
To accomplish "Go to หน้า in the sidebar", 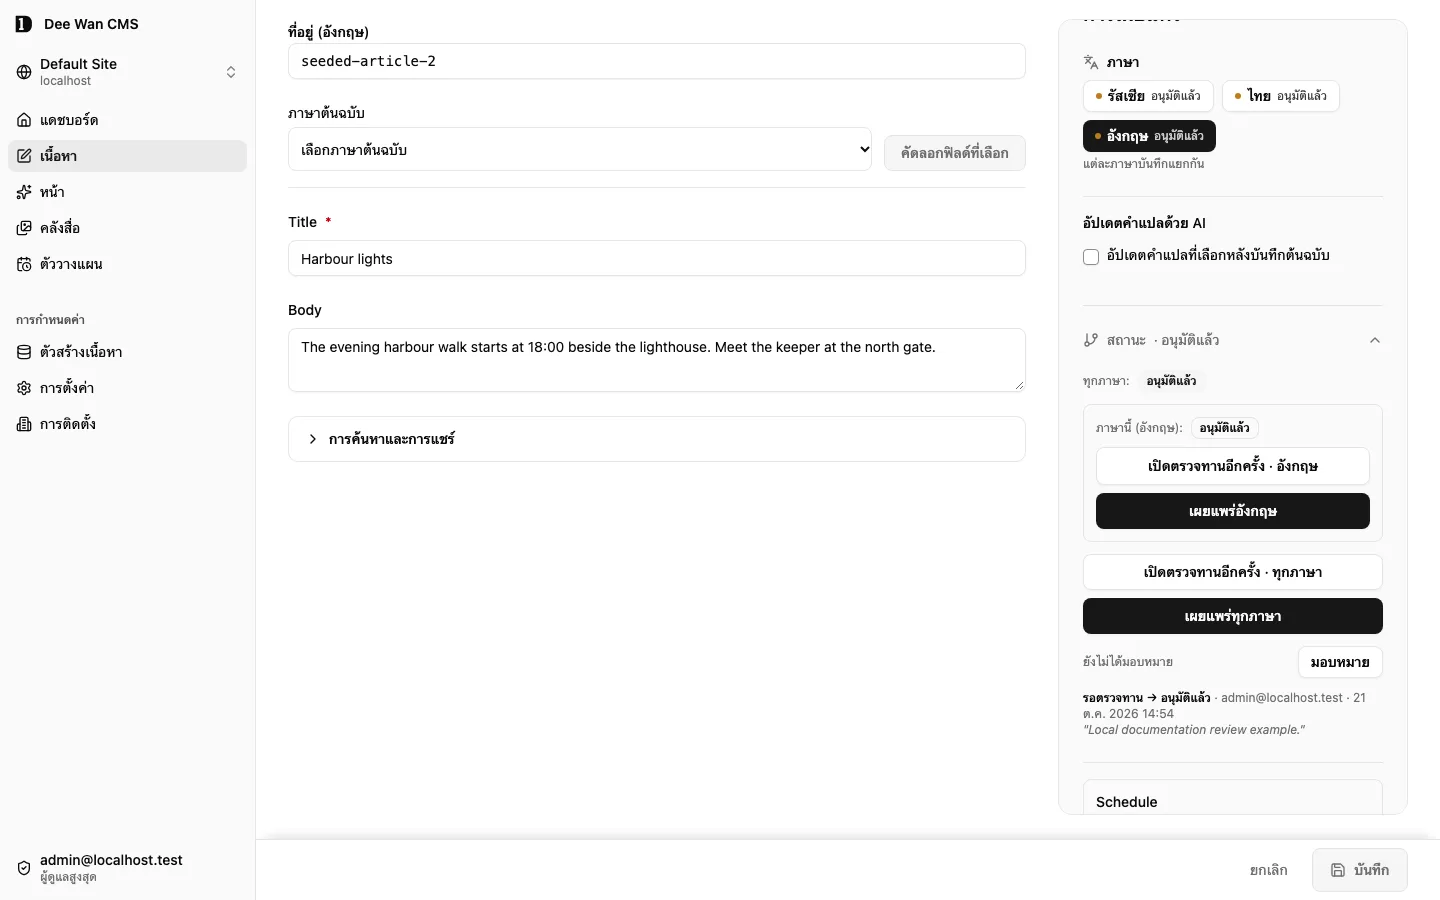I will click(x=127, y=192).
